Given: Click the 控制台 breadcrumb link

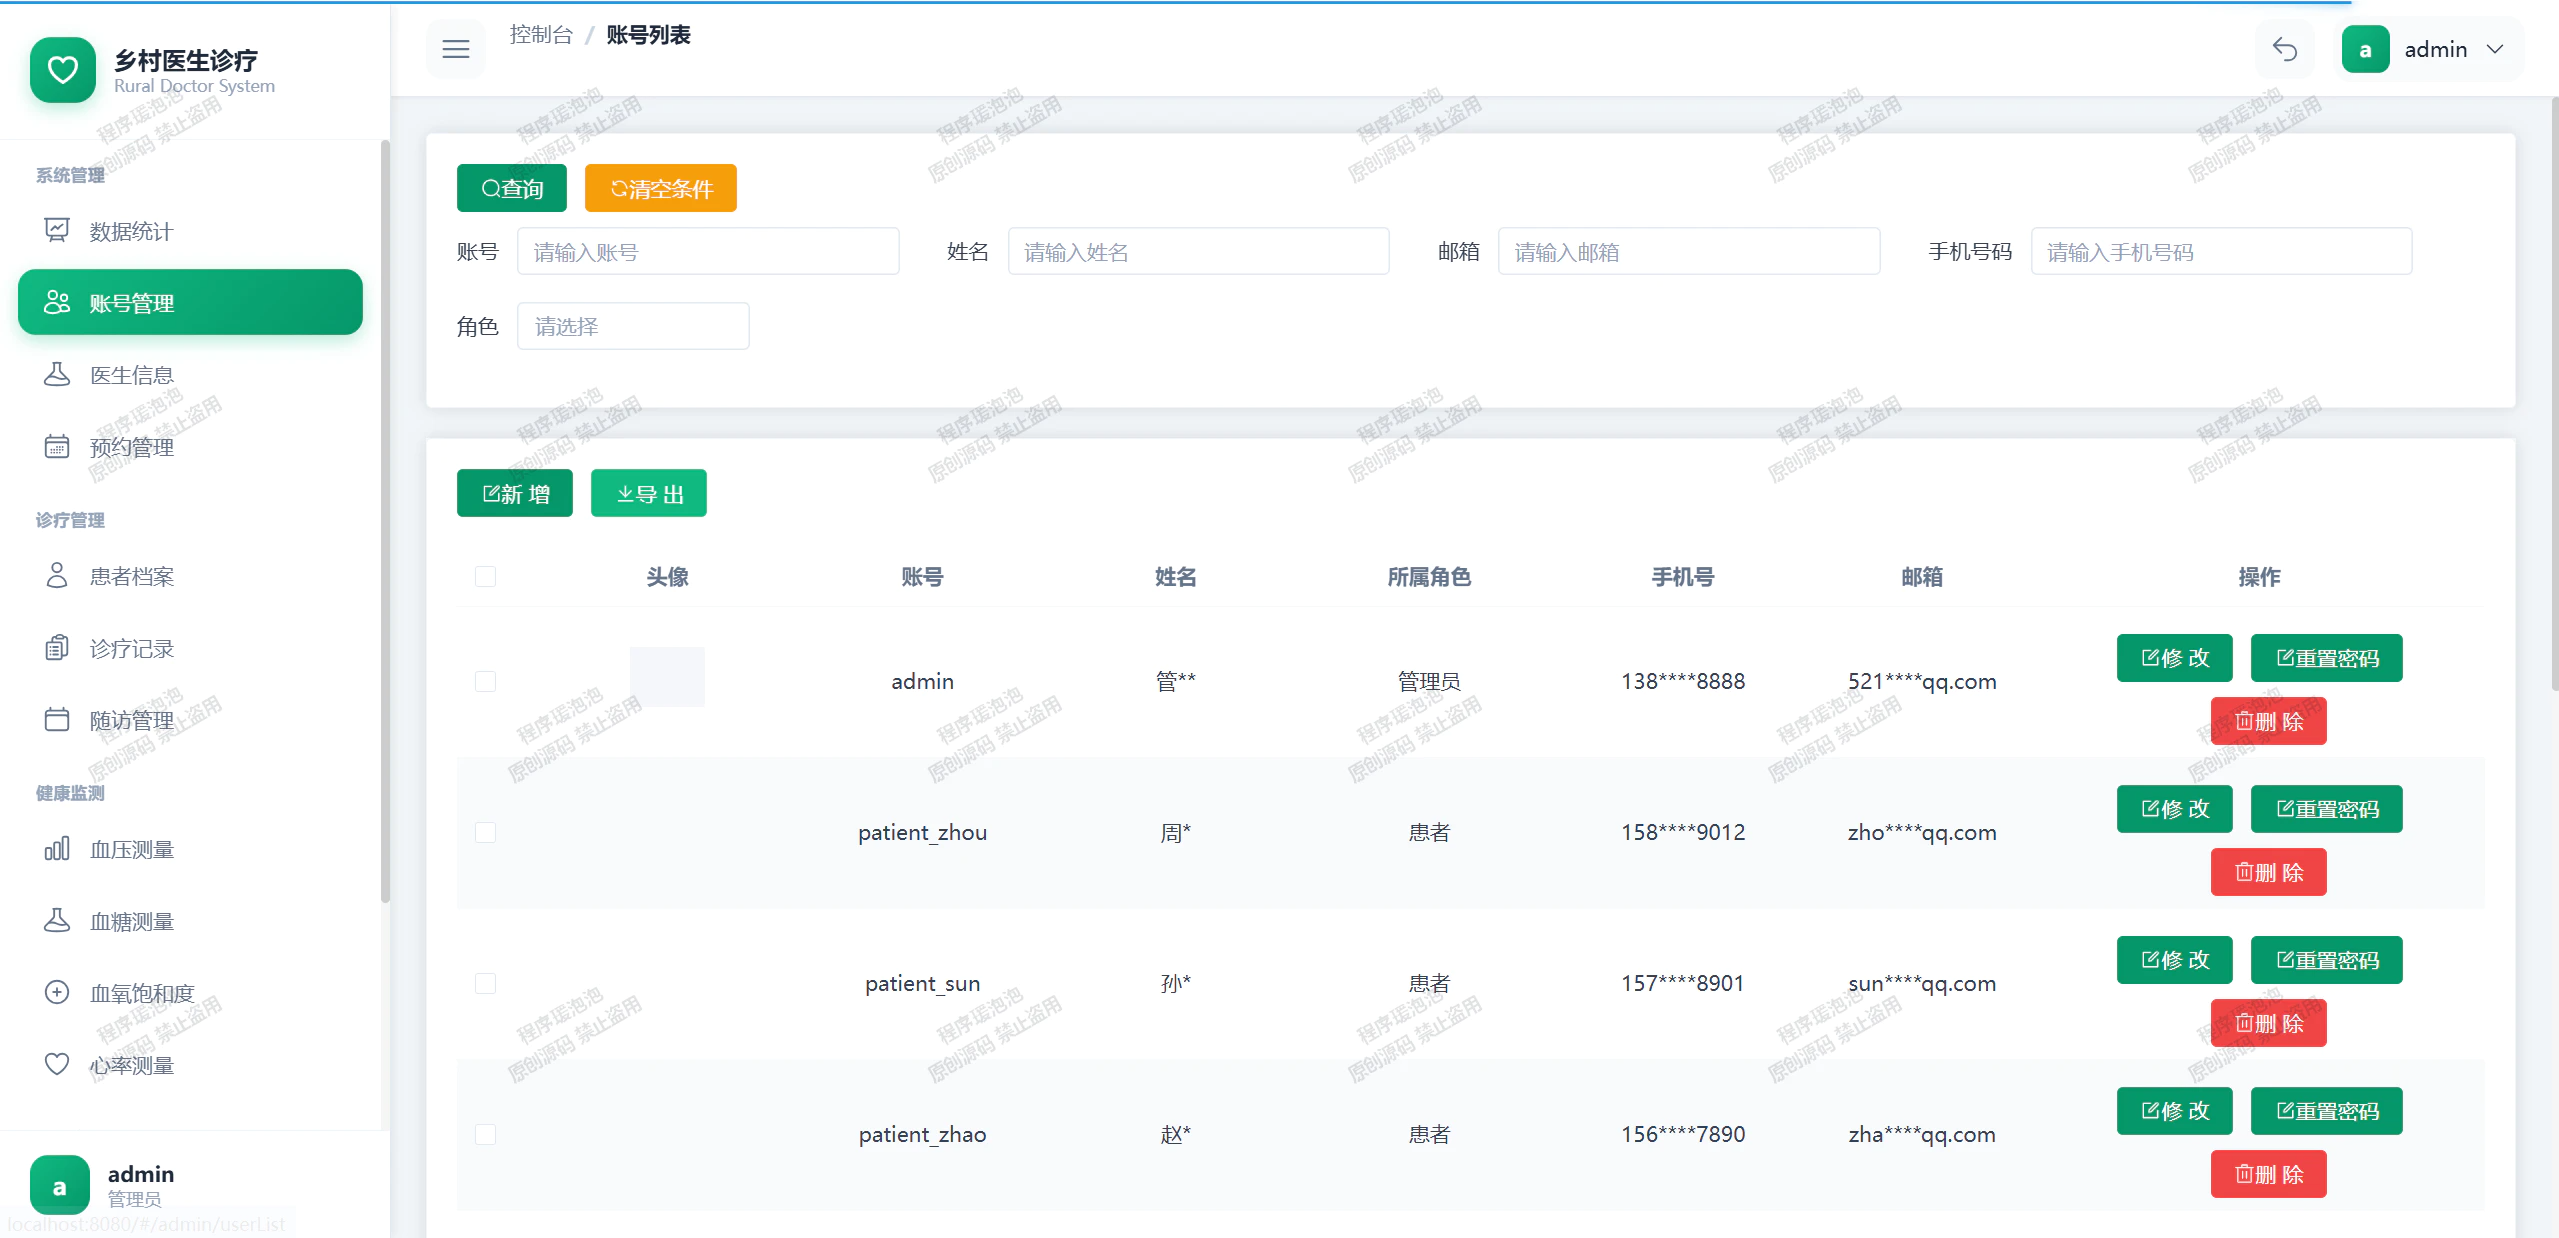Looking at the screenshot, I should pyautogui.click(x=541, y=35).
